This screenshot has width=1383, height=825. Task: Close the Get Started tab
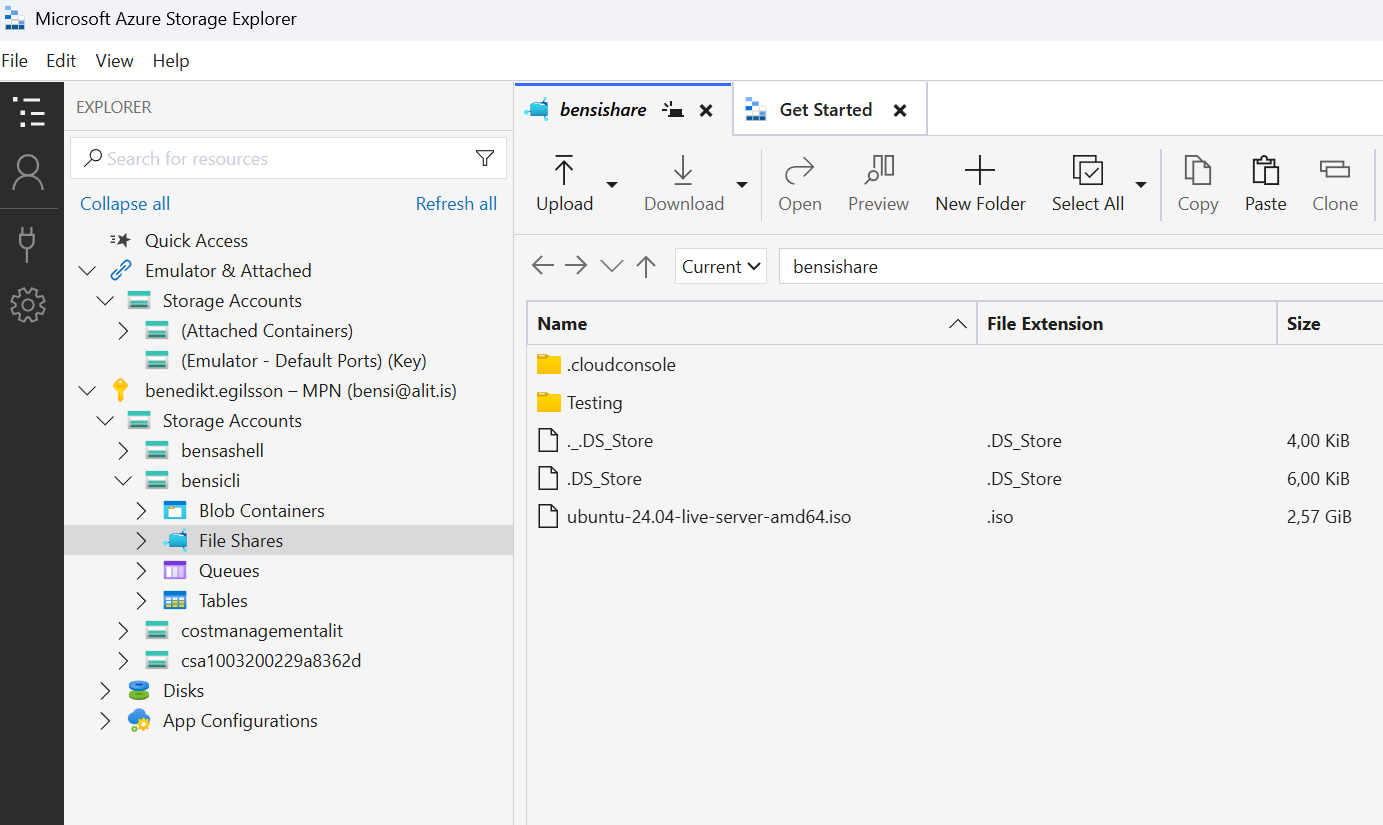(x=900, y=110)
